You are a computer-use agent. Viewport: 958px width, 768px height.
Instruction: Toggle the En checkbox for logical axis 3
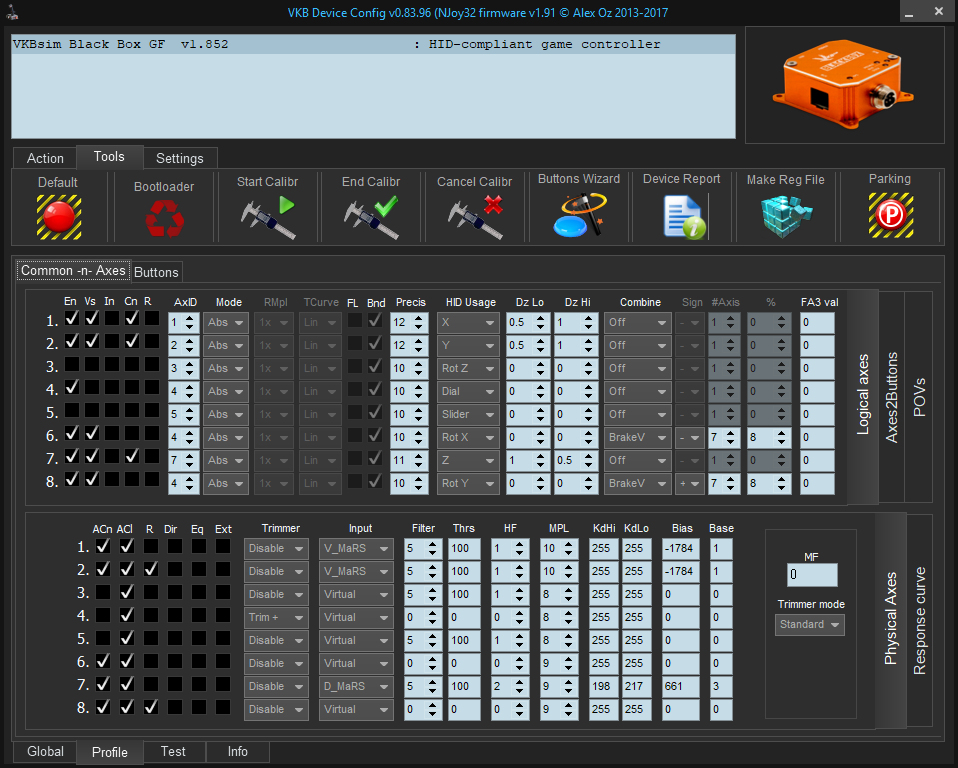tap(71, 365)
